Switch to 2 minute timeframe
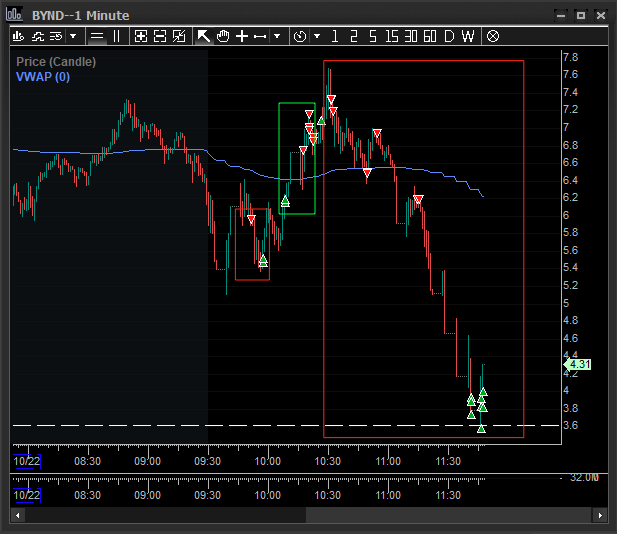The height and width of the screenshot is (534, 617). click(x=354, y=37)
